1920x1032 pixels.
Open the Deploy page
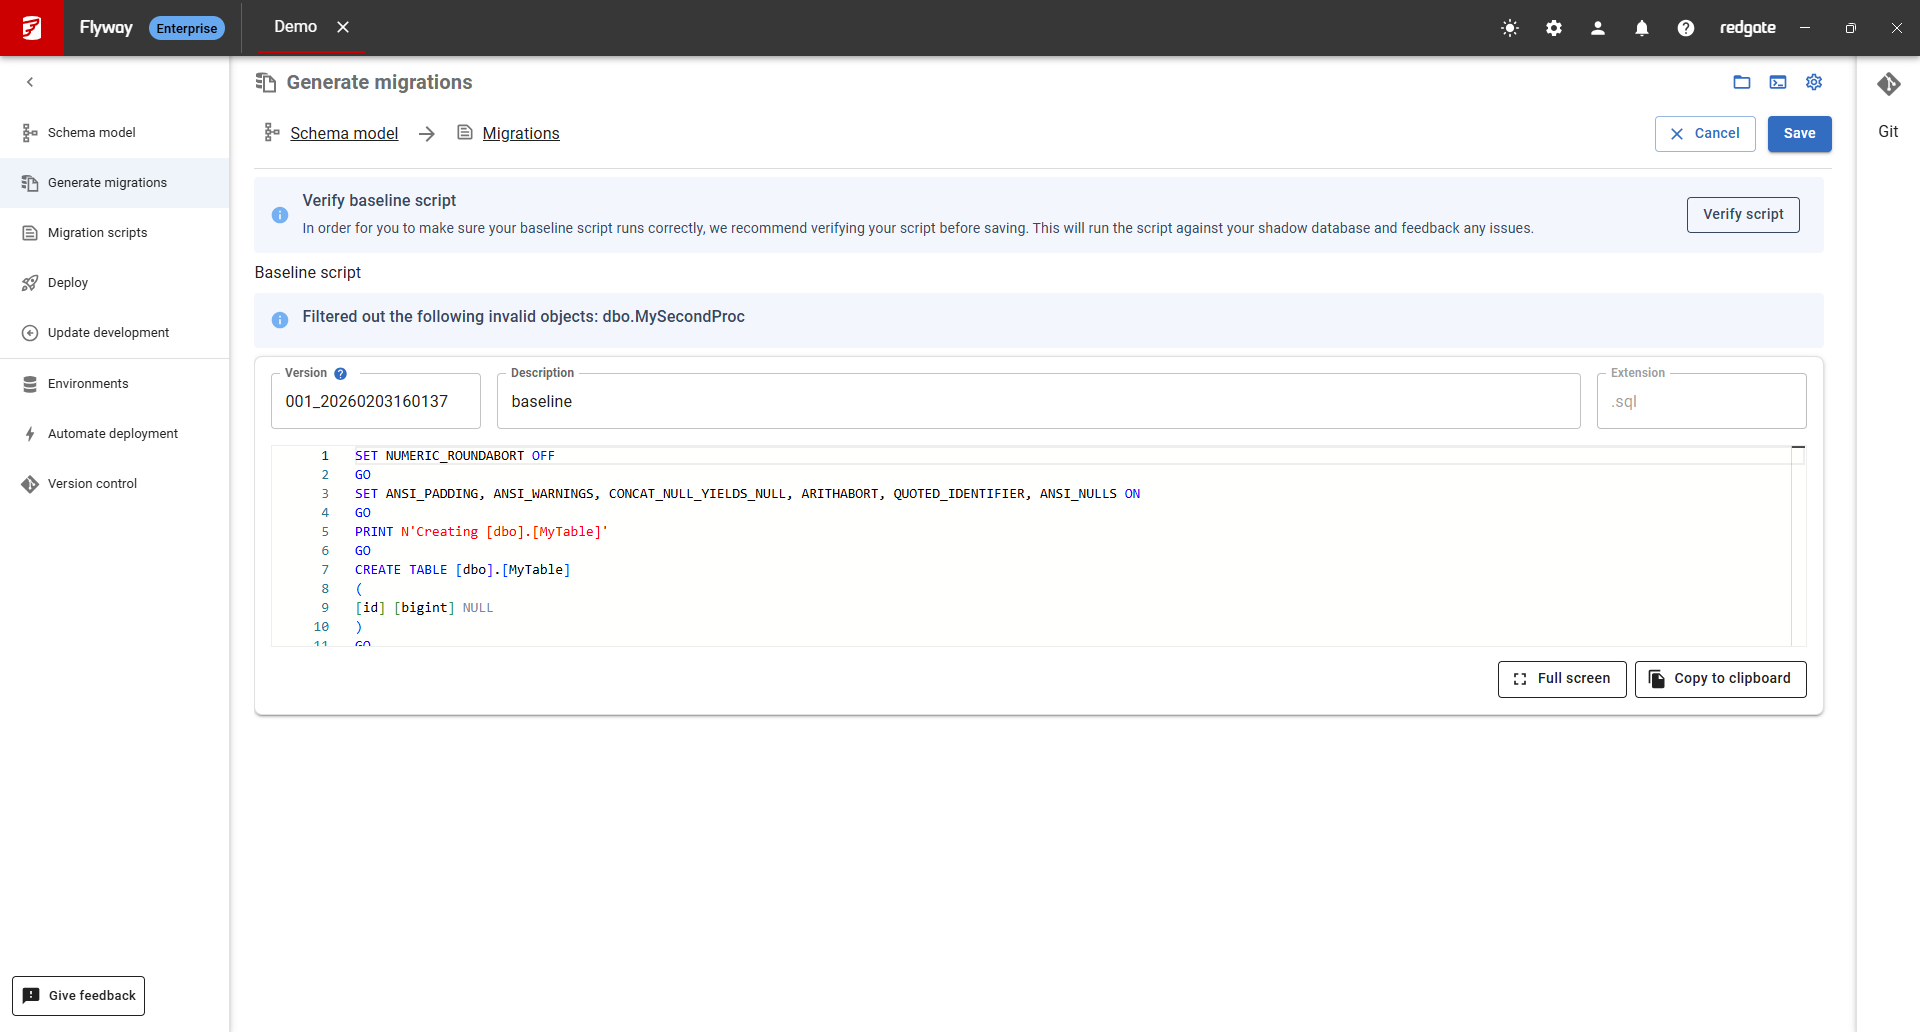68,283
